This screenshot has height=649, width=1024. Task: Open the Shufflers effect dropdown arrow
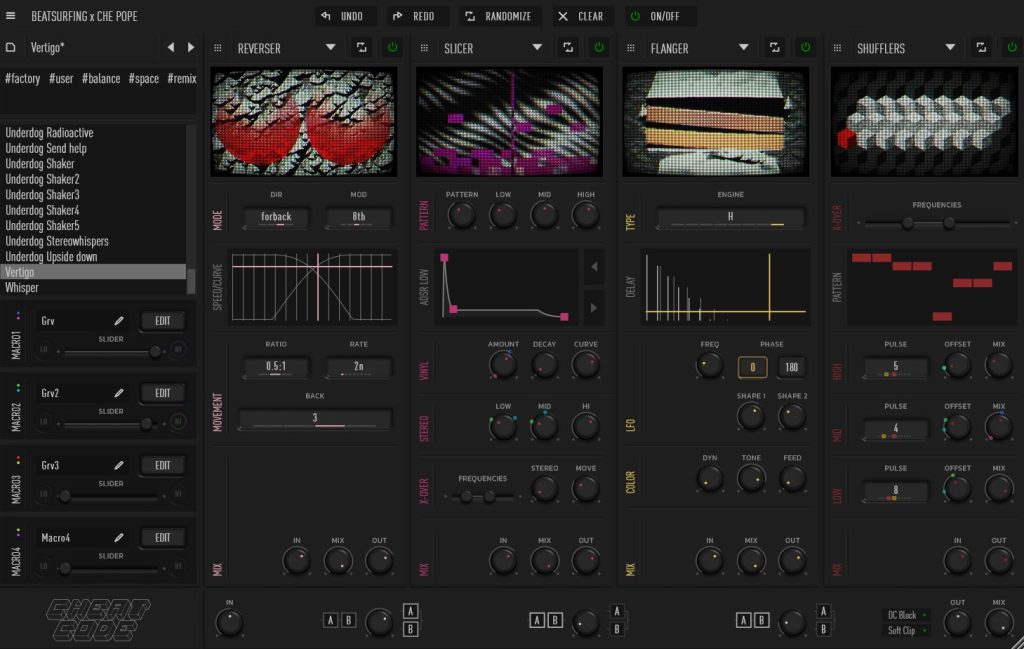pos(950,47)
